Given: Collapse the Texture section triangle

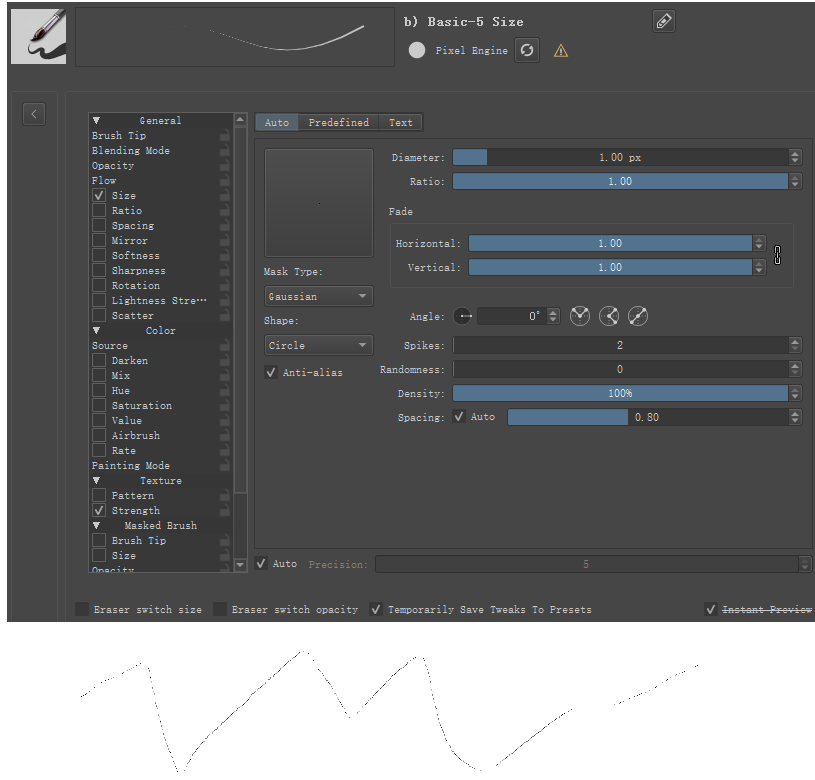Looking at the screenshot, I should tap(96, 481).
